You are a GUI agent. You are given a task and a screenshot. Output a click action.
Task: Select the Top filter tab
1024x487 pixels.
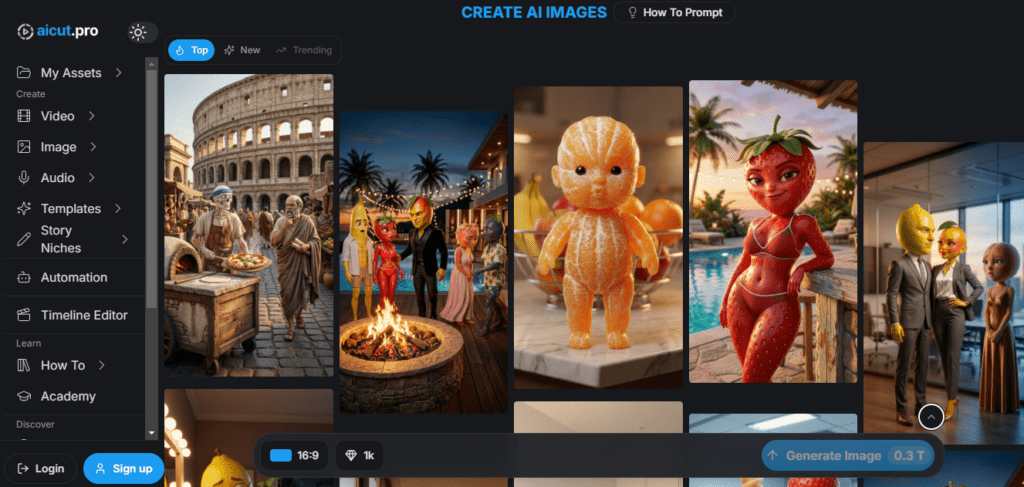click(191, 50)
